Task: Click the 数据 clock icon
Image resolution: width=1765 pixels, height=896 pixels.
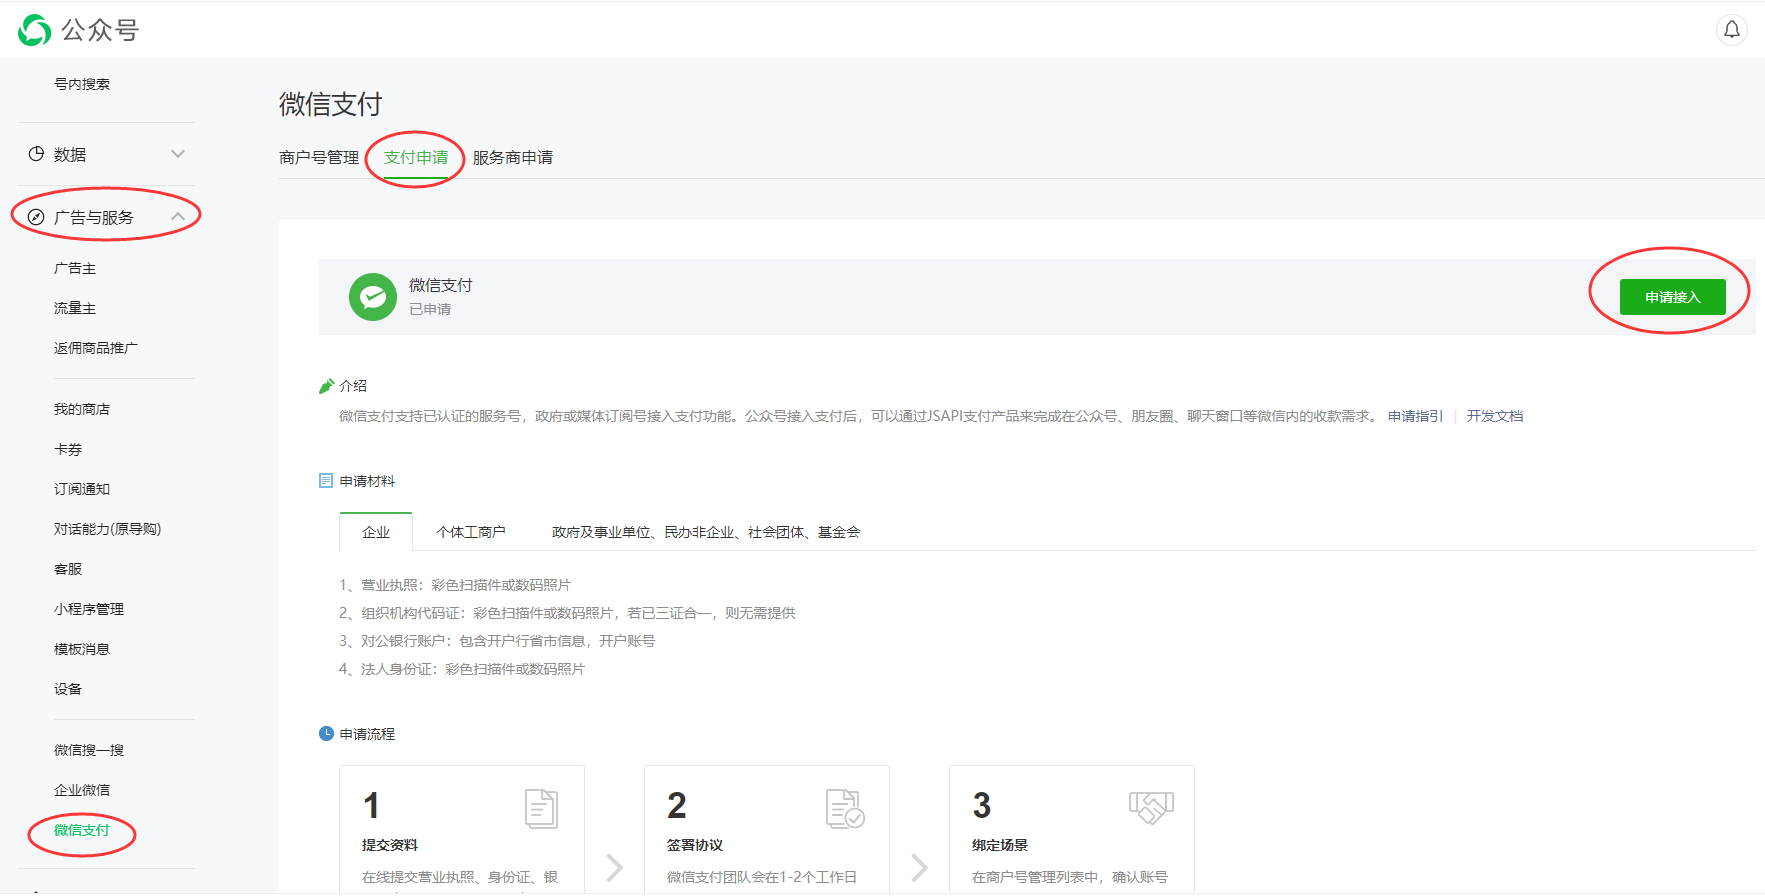Action: (x=36, y=154)
